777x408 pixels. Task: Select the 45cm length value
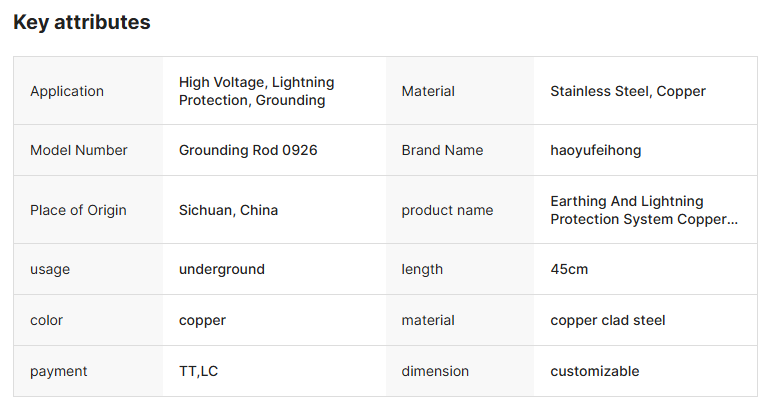(x=569, y=269)
